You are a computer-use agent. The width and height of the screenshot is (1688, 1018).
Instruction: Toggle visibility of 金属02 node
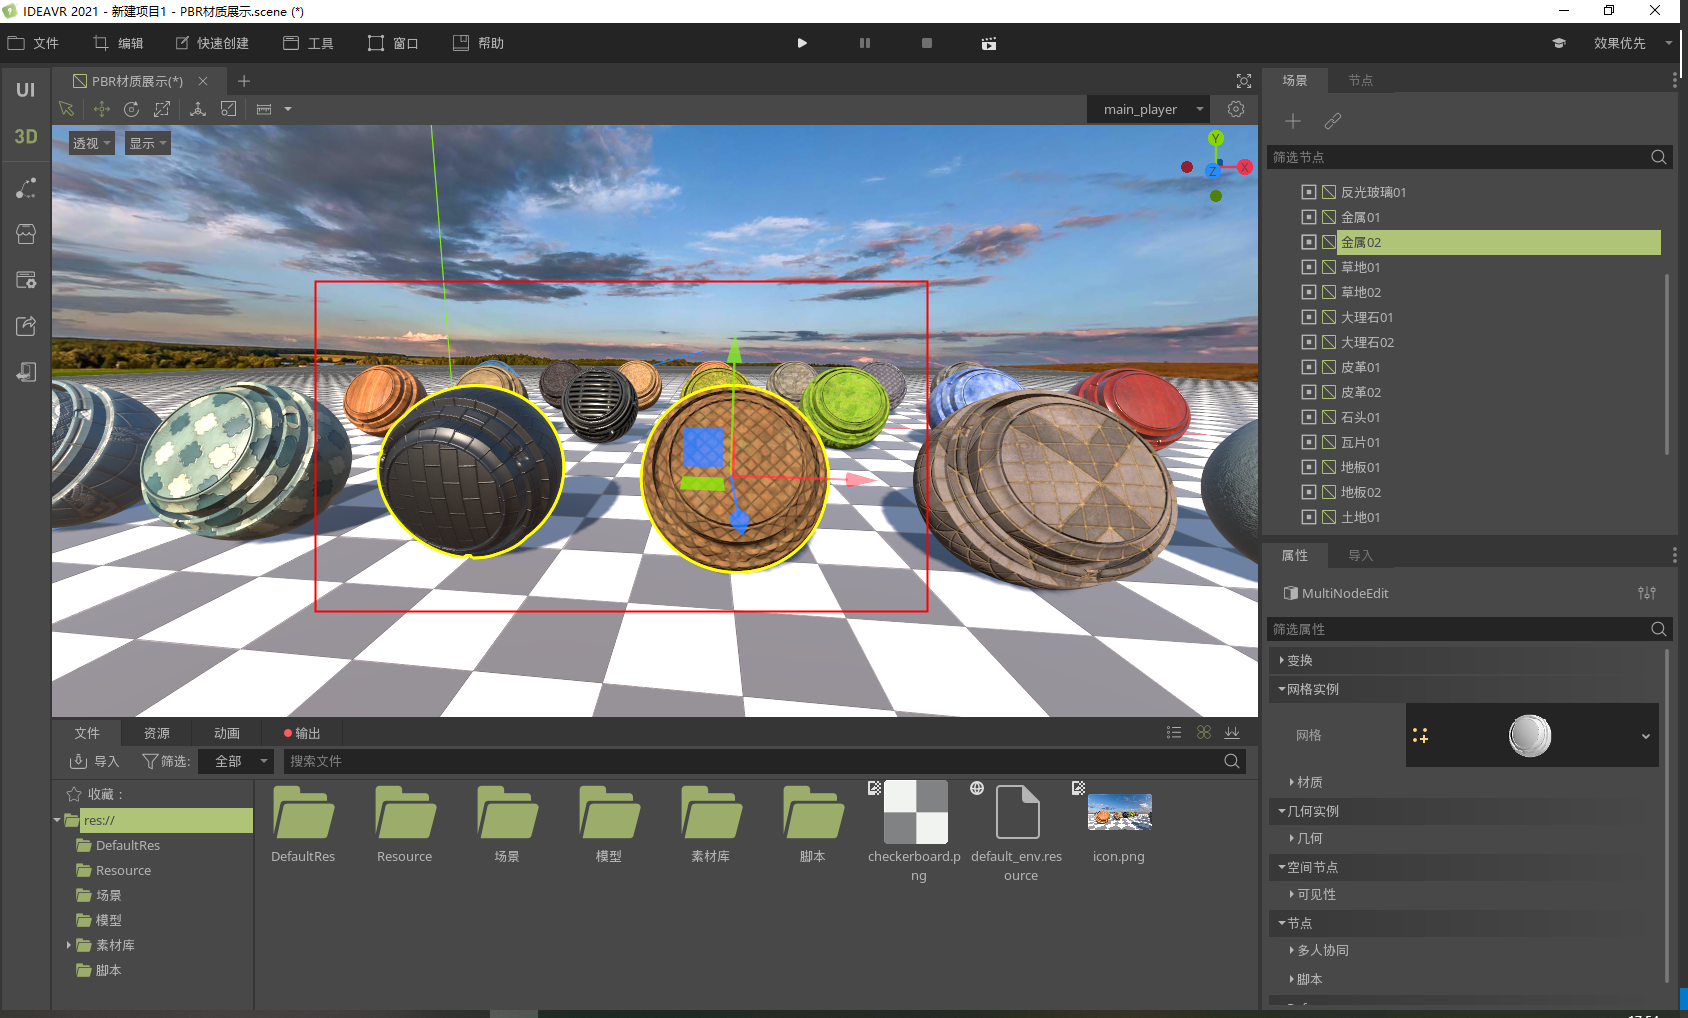tap(1309, 242)
